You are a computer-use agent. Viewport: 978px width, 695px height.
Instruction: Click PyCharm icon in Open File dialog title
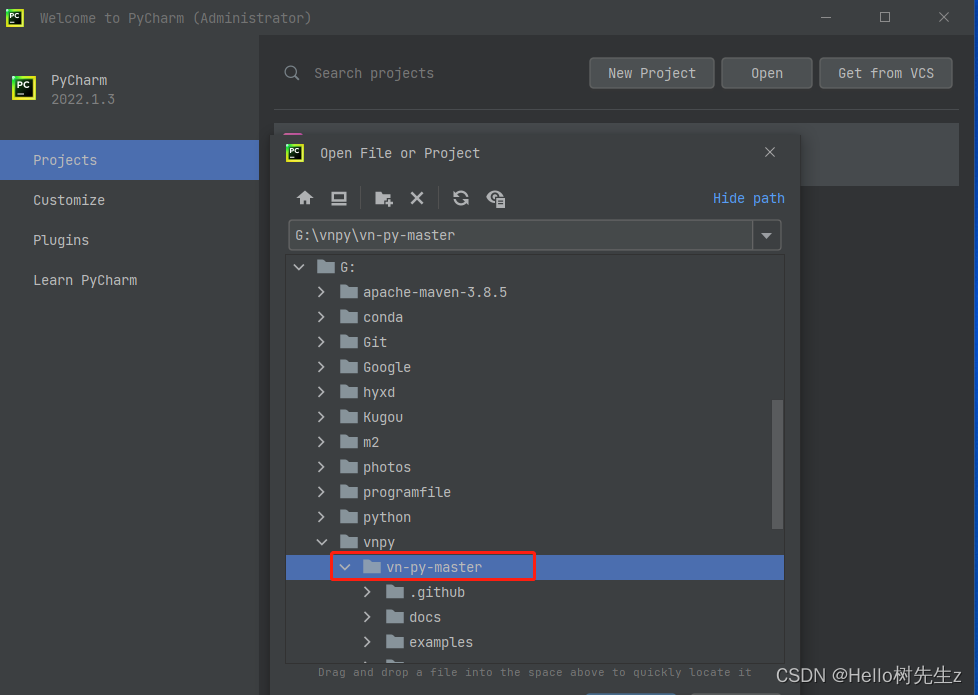coord(295,153)
